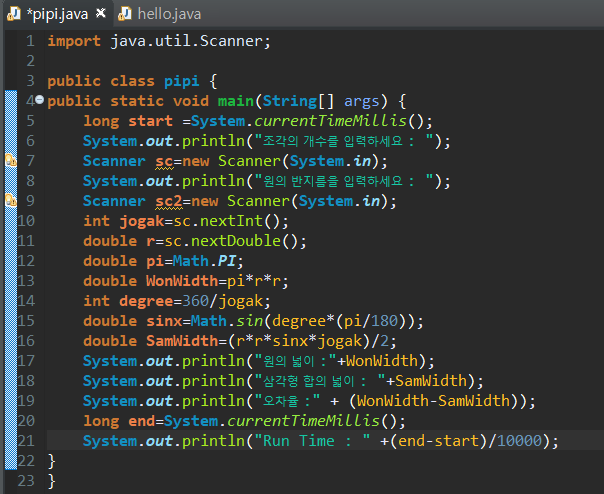The width and height of the screenshot is (604, 494).
Task: Click the Java file icon on pipi.java tab
Action: point(14,14)
